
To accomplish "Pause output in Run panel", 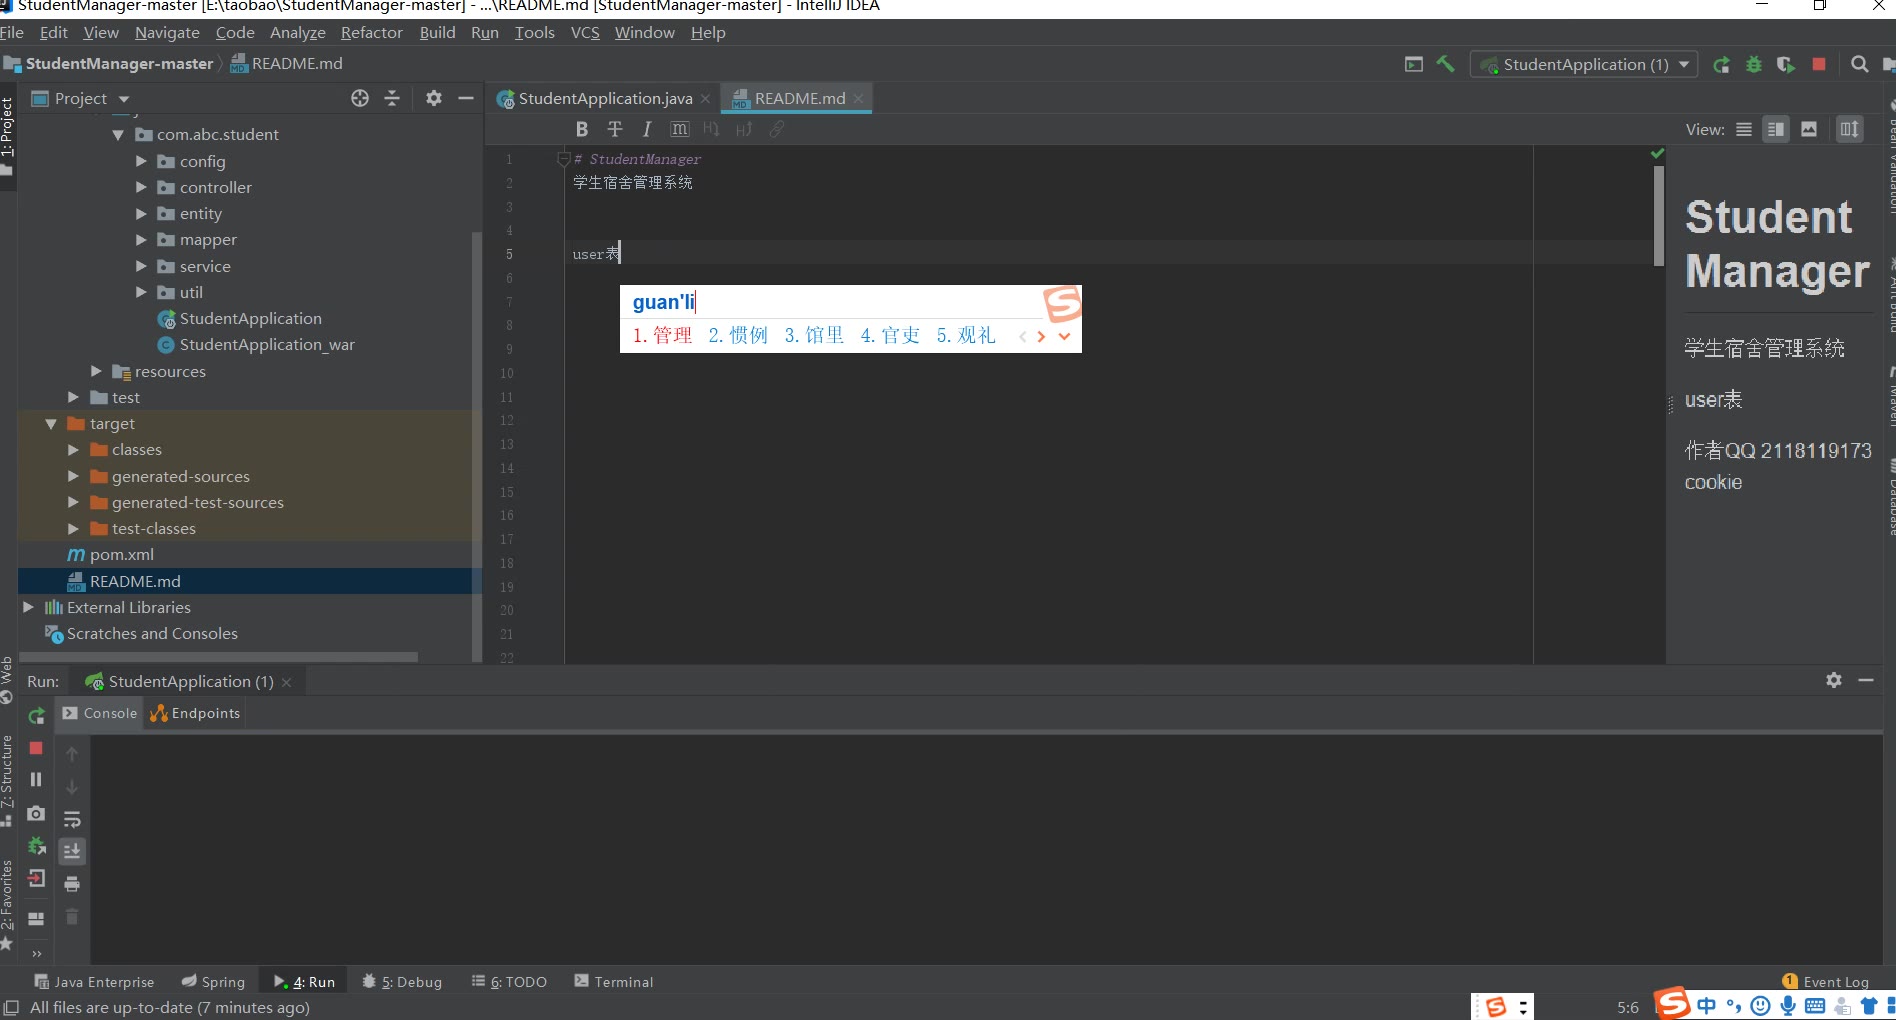I will point(36,780).
